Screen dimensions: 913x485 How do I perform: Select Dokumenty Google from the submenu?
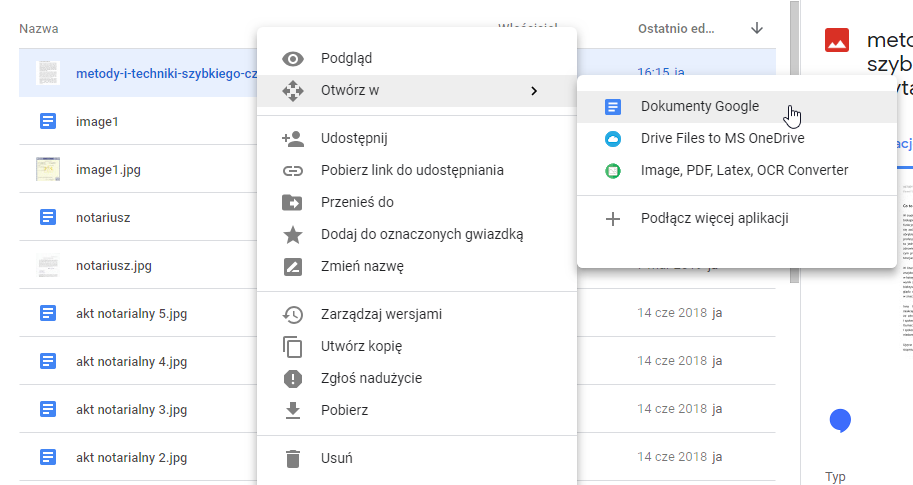tap(699, 106)
